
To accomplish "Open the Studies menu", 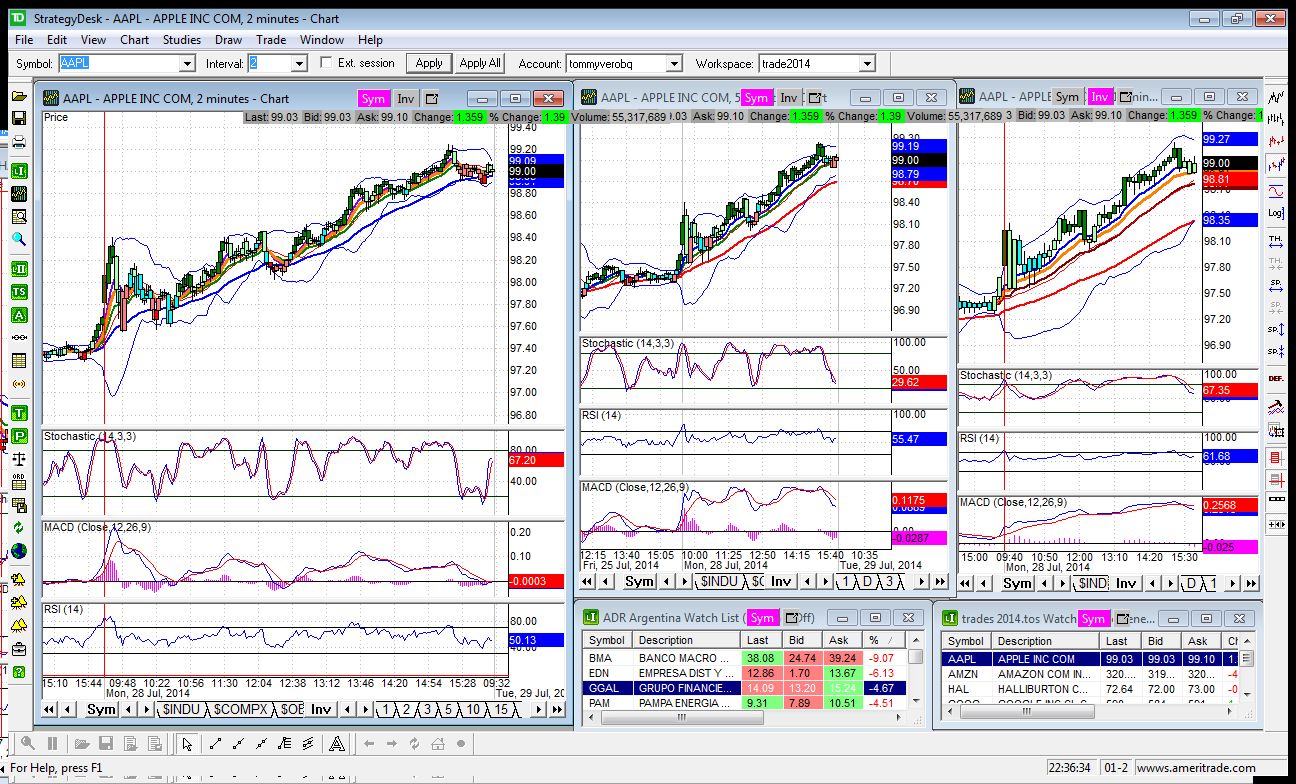I will (181, 40).
